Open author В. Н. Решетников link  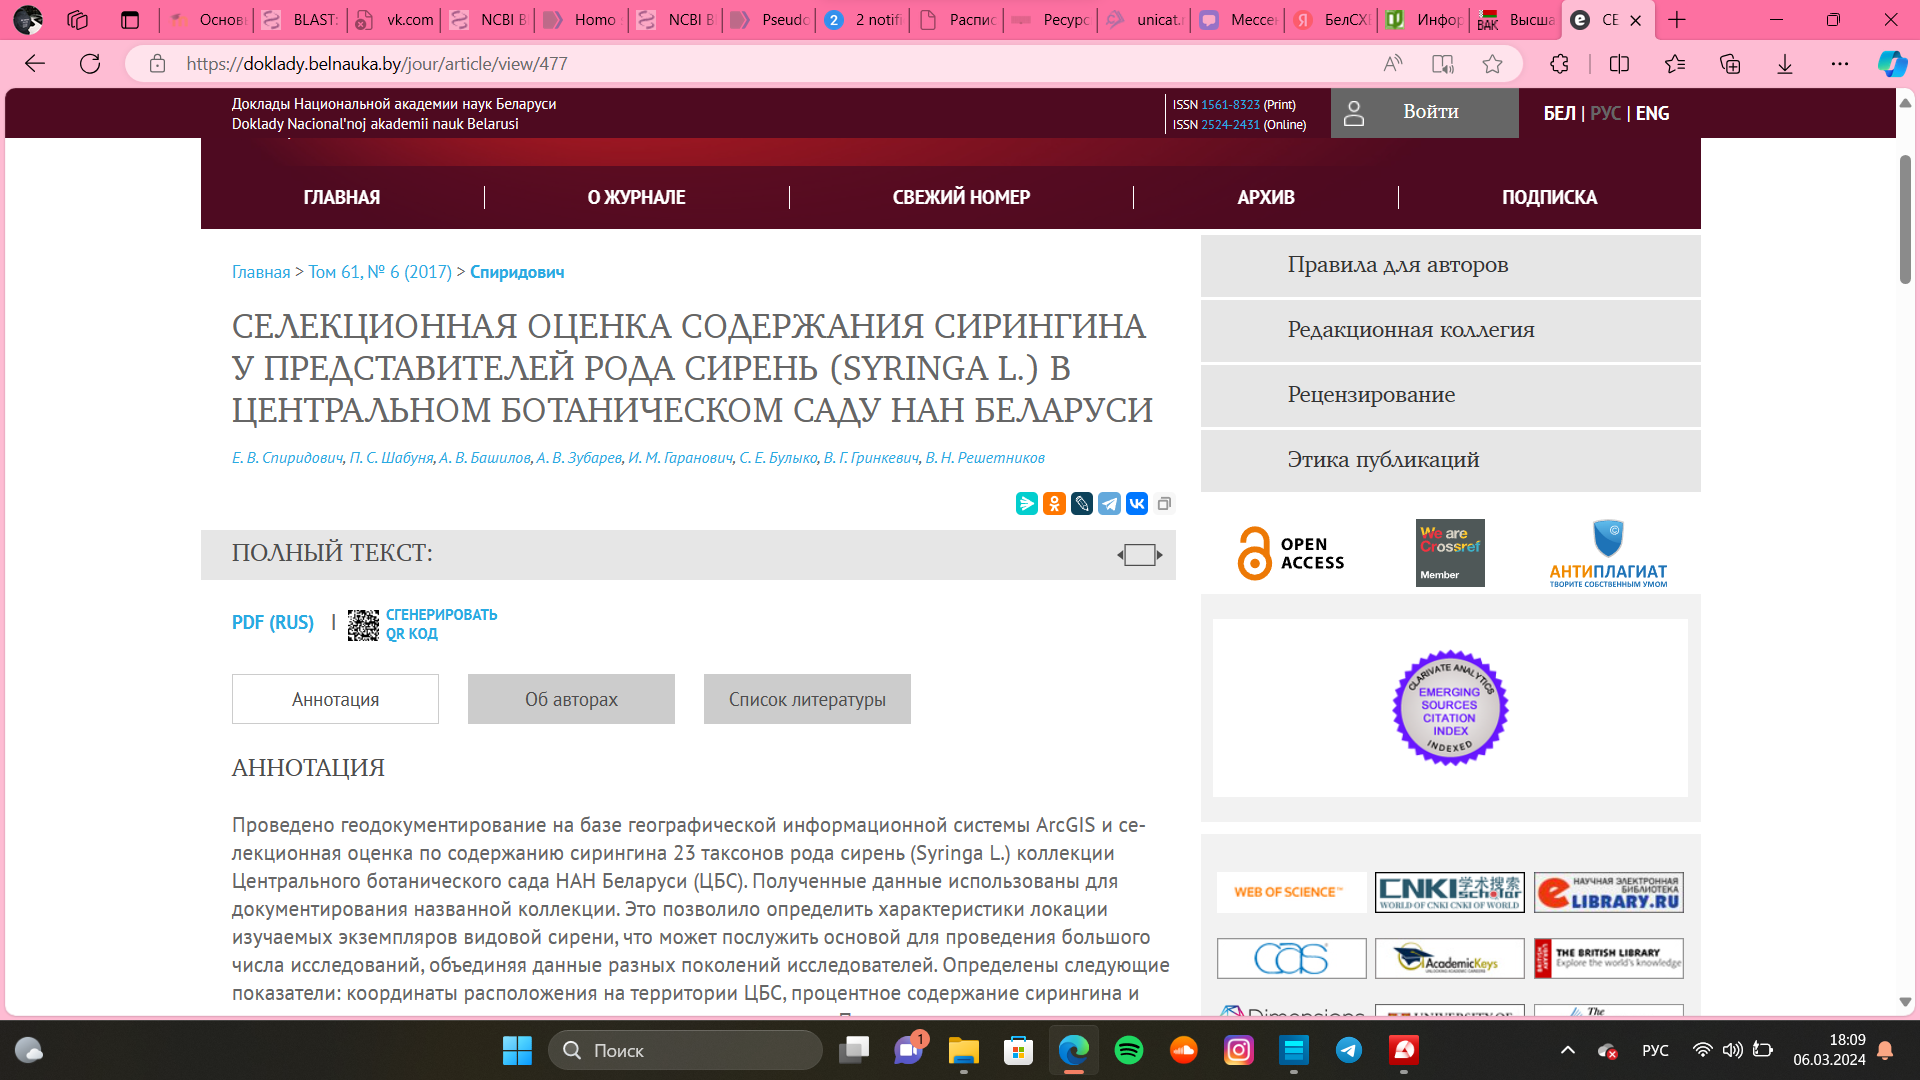pos(985,458)
